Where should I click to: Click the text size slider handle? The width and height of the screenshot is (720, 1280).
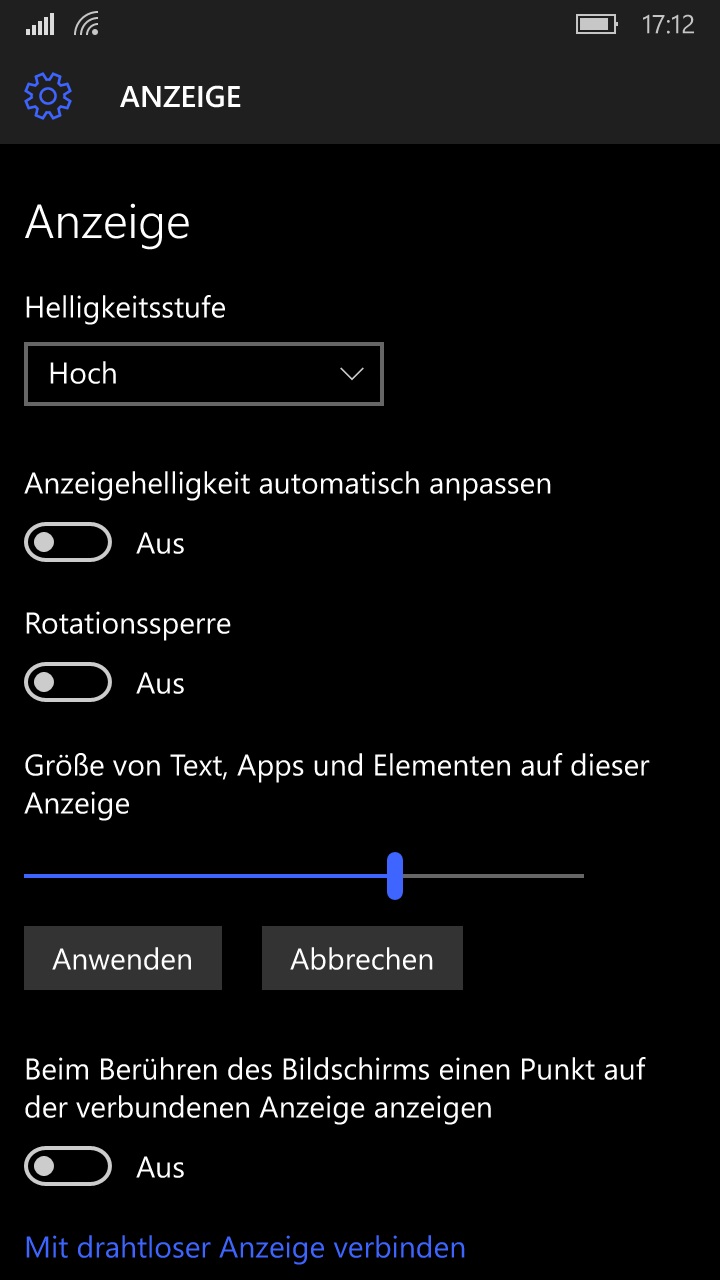(395, 876)
